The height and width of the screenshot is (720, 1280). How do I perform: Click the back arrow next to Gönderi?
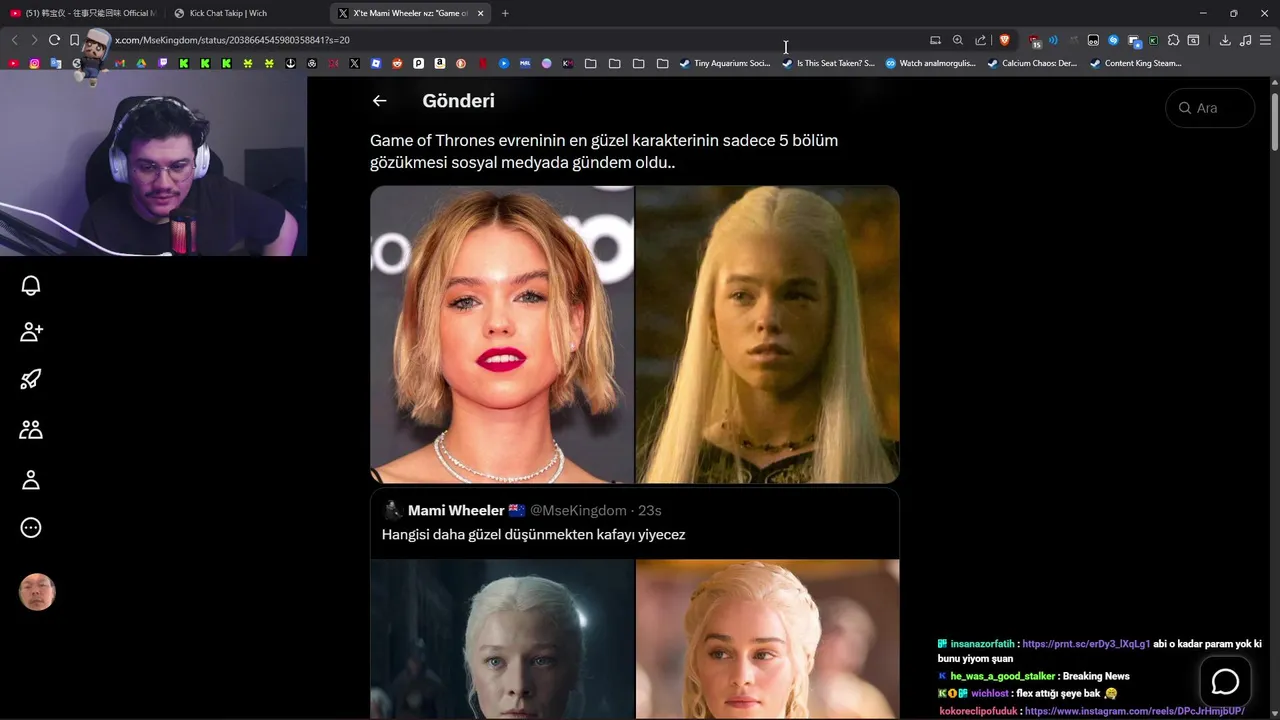pos(379,101)
